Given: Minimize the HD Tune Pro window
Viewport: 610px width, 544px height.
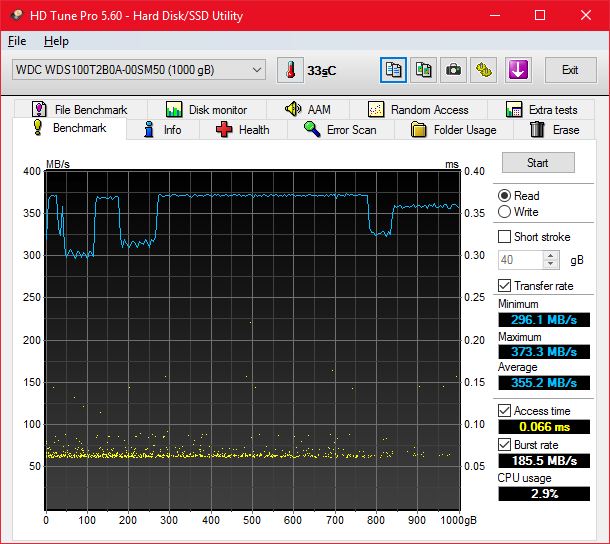Looking at the screenshot, I should [x=495, y=15].
